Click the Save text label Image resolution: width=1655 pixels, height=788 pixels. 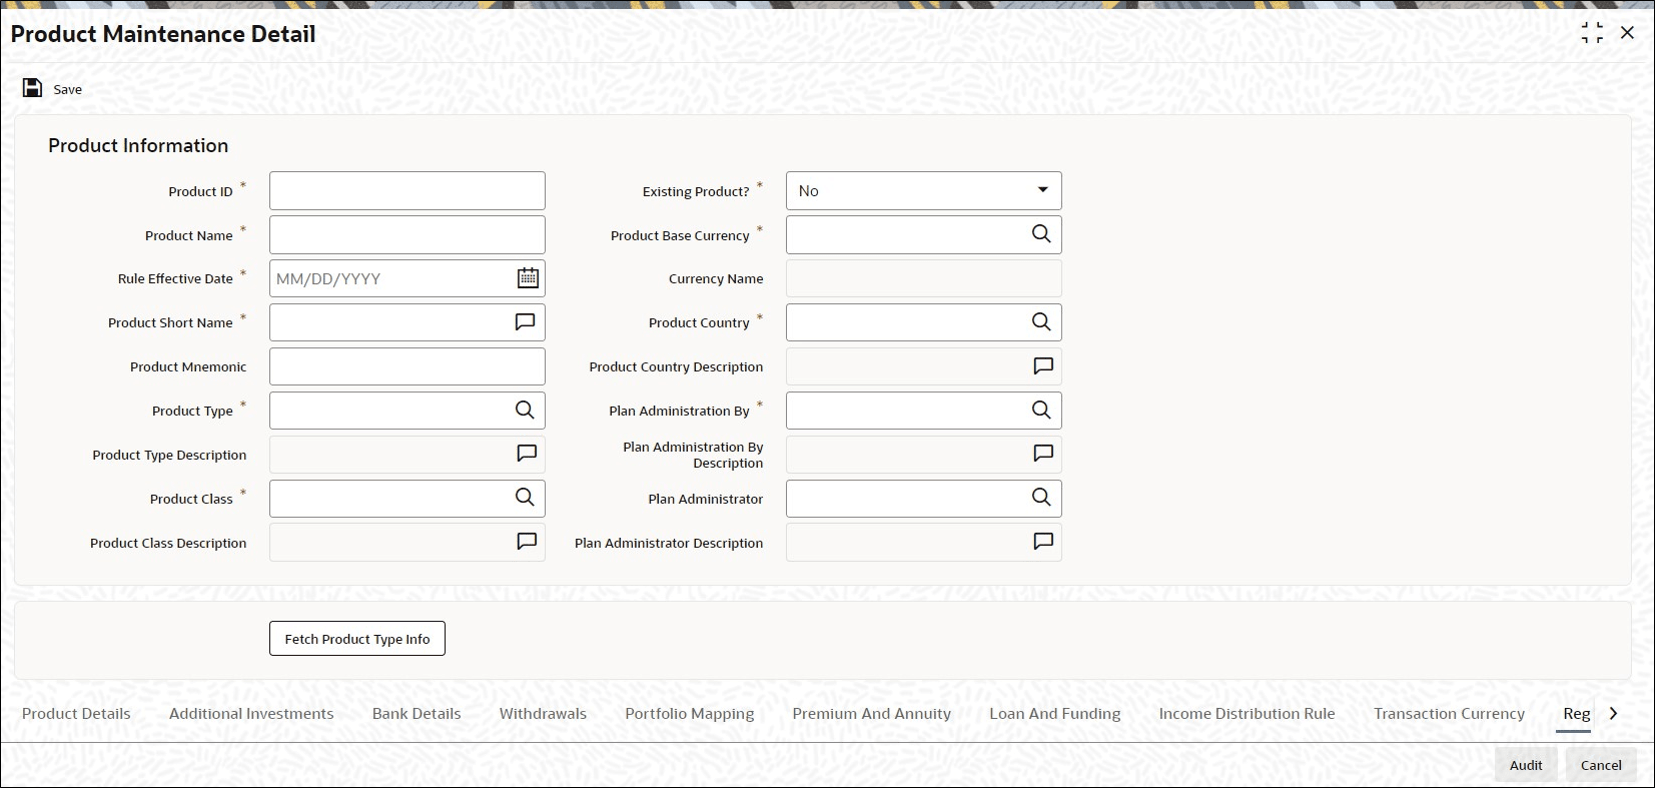coord(68,89)
